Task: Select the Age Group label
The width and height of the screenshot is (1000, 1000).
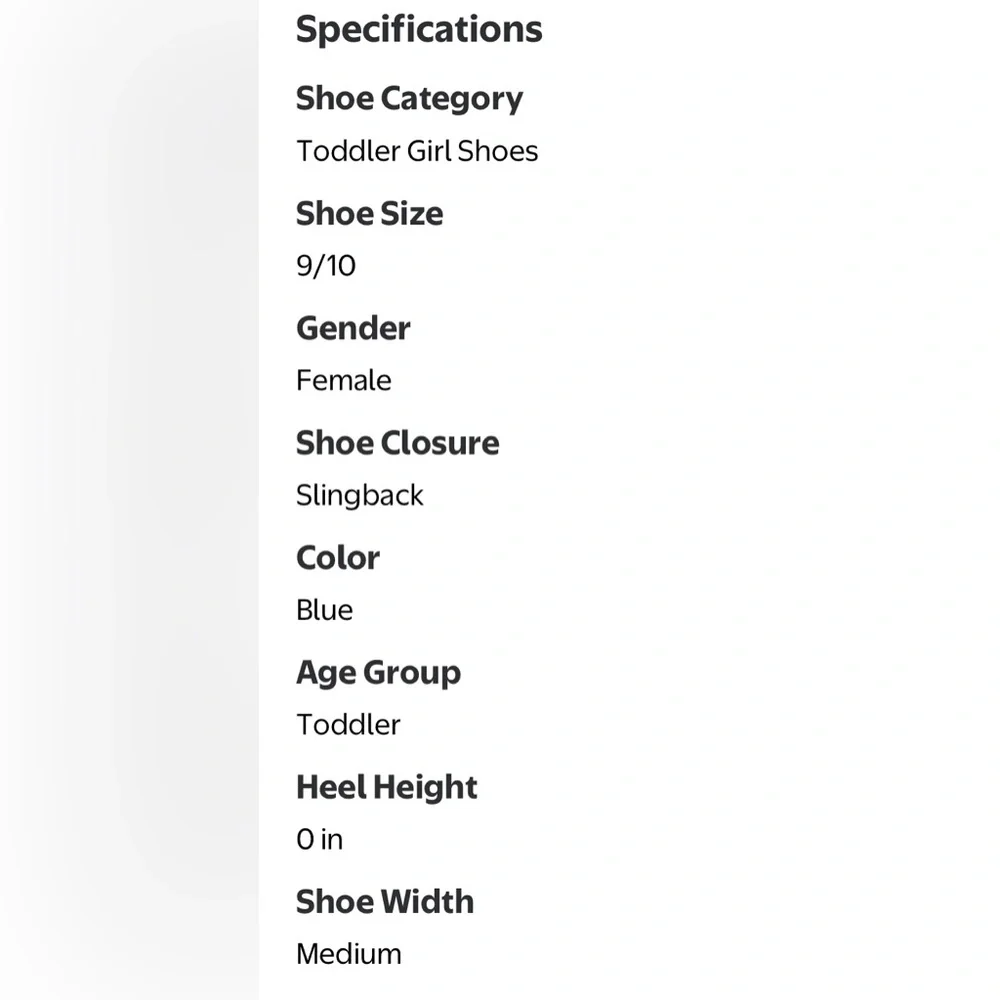Action: pyautogui.click(x=378, y=673)
